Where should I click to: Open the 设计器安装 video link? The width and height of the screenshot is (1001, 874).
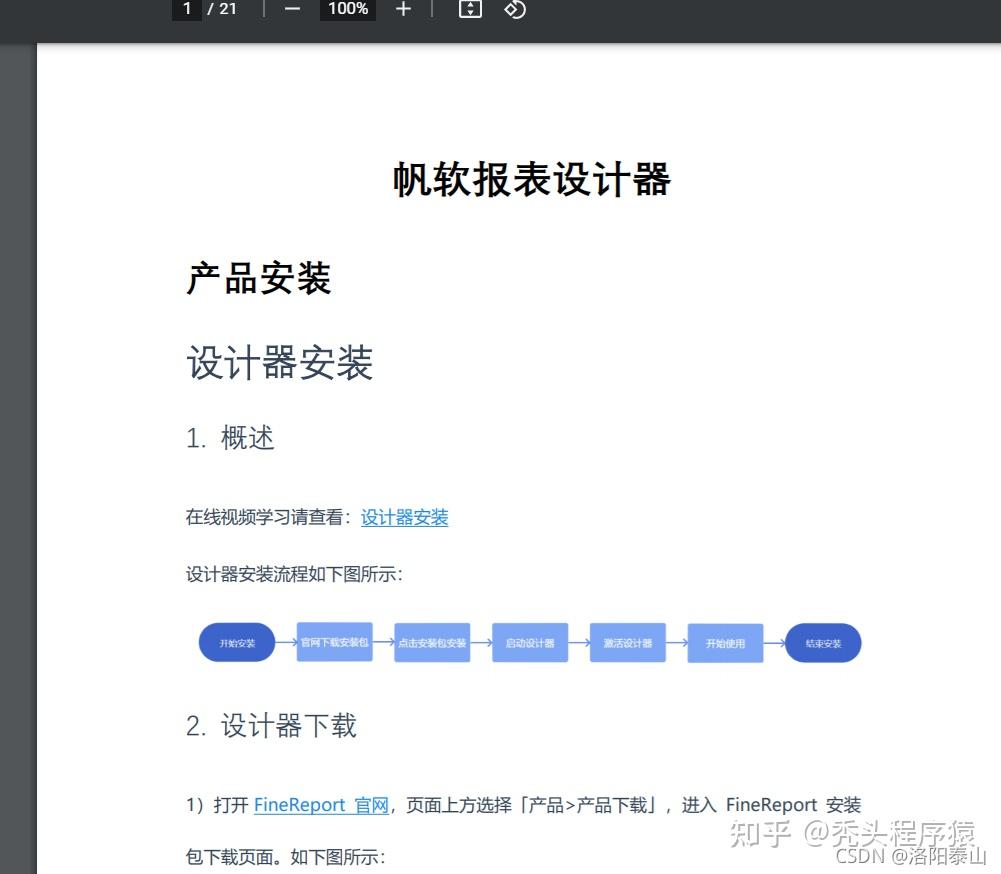tap(404, 517)
